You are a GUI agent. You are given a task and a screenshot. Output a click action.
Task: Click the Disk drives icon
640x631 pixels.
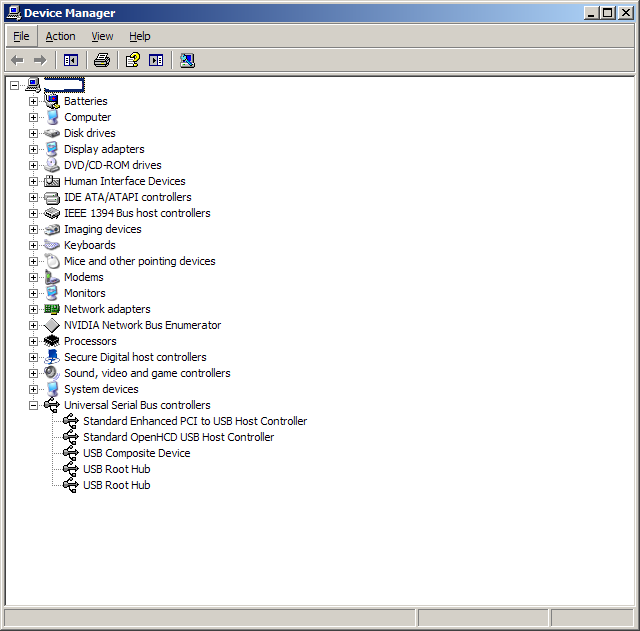coord(52,133)
